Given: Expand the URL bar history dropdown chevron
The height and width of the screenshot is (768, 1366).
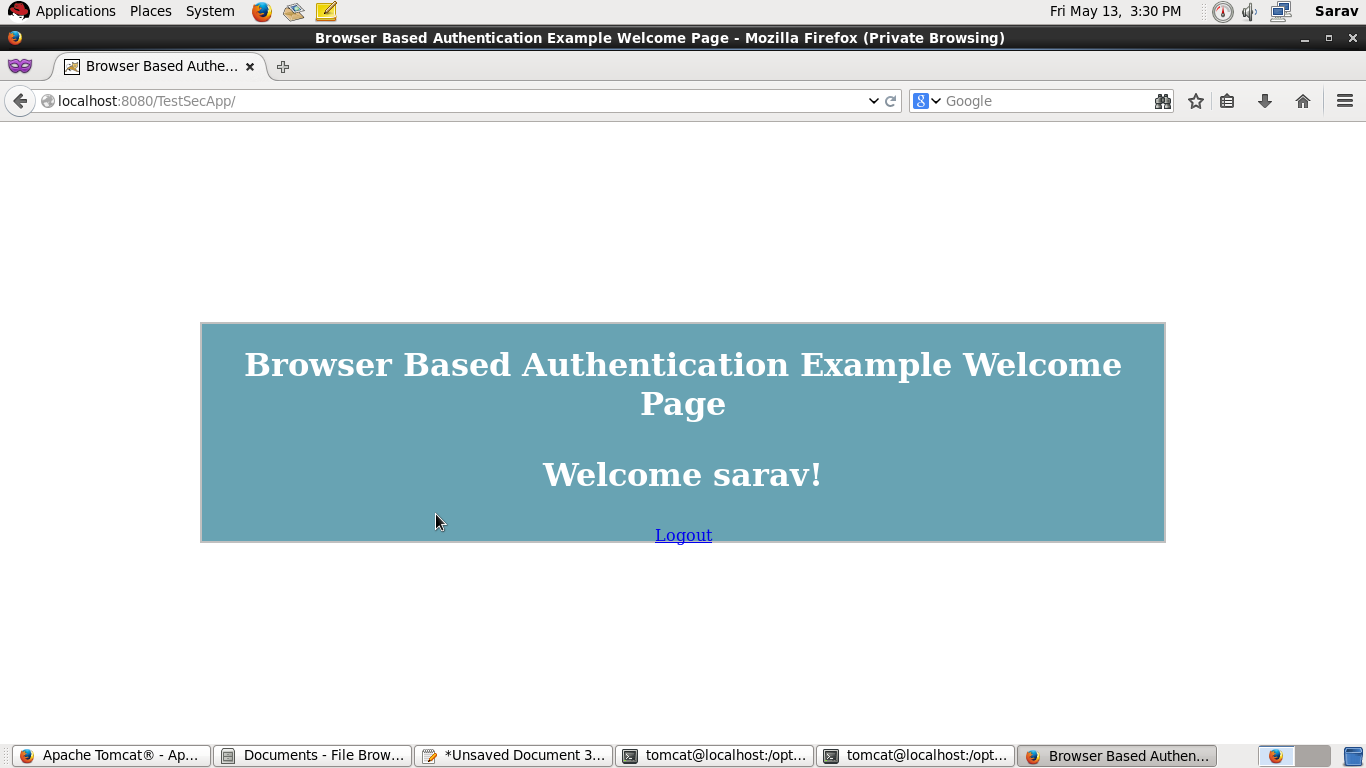Looking at the screenshot, I should click(874, 100).
